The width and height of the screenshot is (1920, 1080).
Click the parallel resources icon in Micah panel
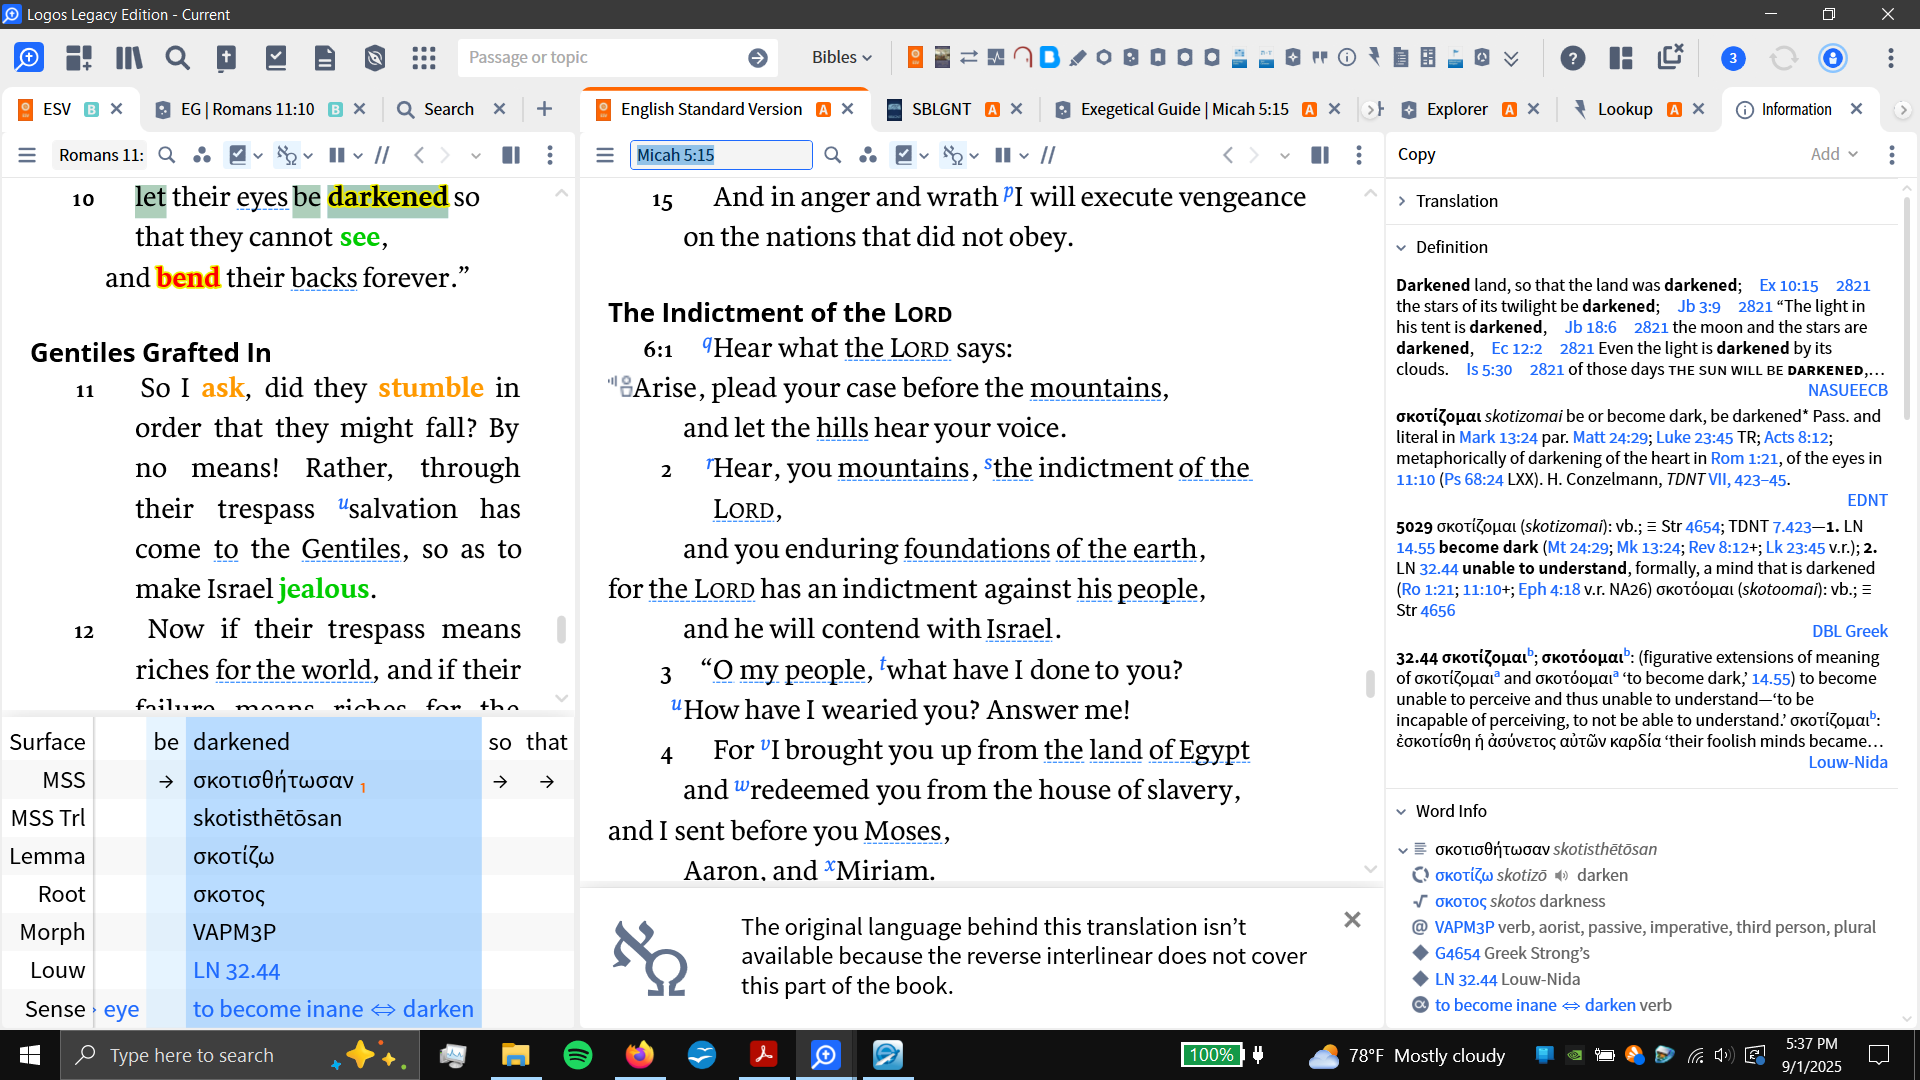point(868,155)
